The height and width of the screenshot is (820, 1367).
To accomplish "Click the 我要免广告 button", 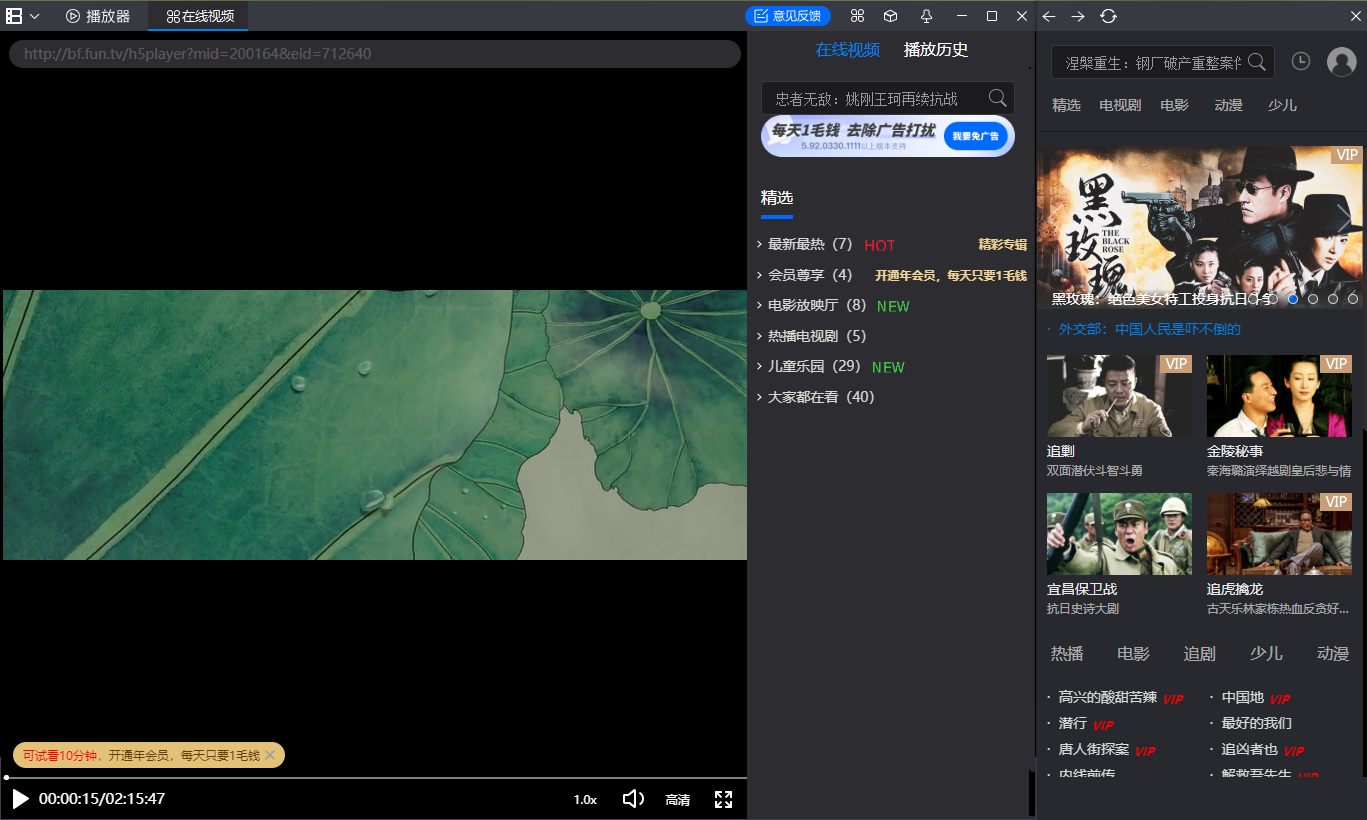I will [x=975, y=136].
